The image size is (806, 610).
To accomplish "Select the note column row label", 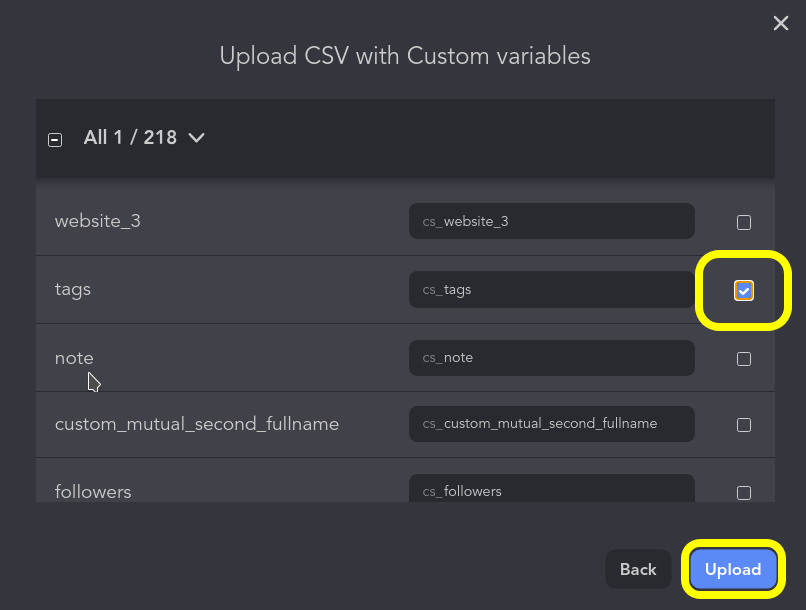I will pyautogui.click(x=74, y=358).
